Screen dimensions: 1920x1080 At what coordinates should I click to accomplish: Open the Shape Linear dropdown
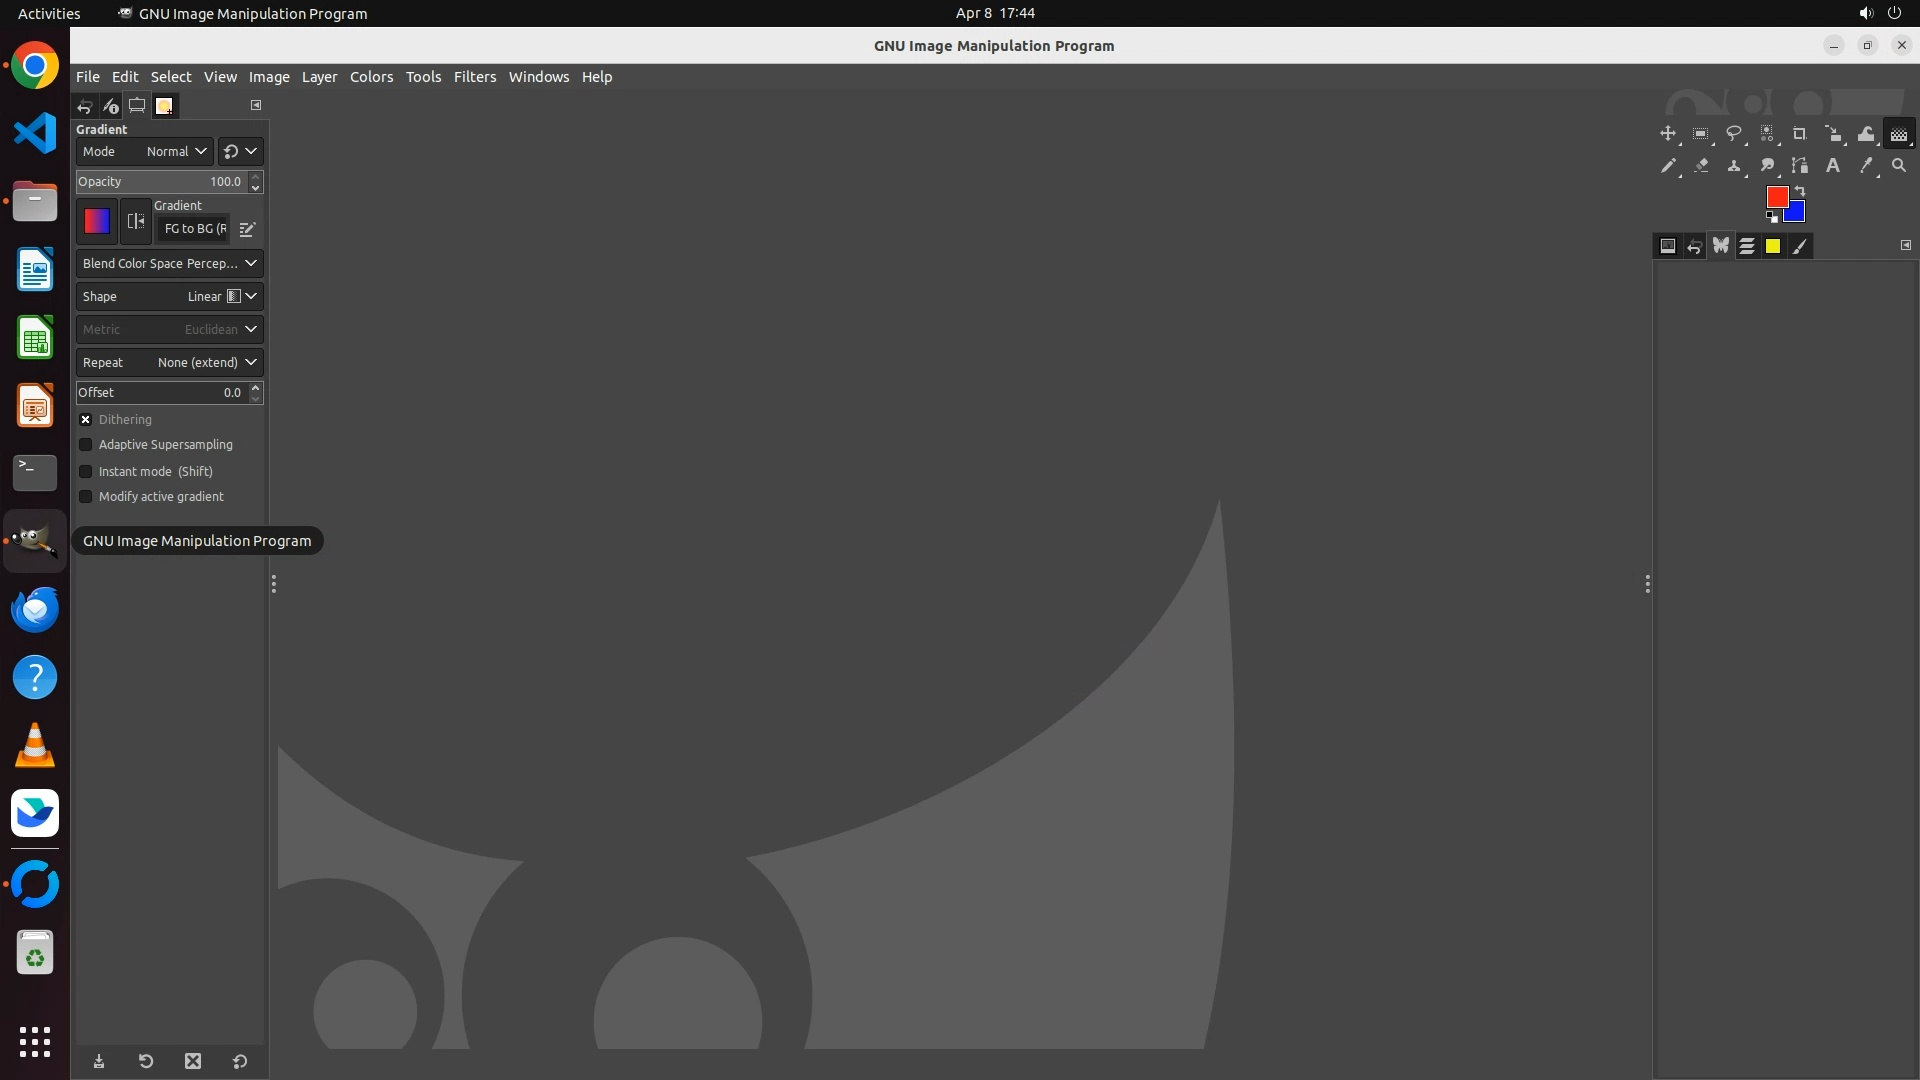pyautogui.click(x=169, y=297)
